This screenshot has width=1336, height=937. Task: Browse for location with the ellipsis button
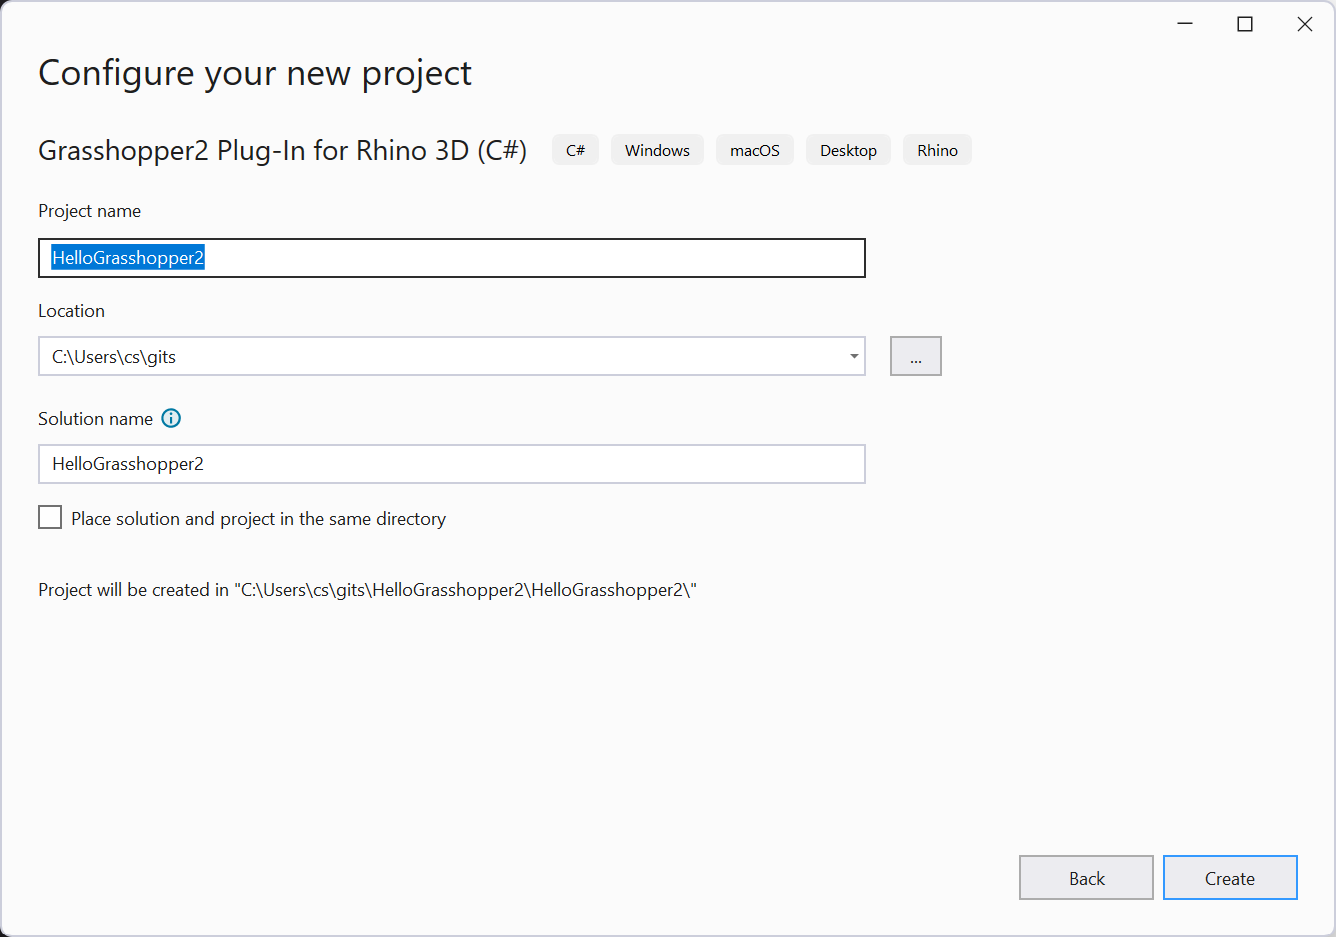916,356
